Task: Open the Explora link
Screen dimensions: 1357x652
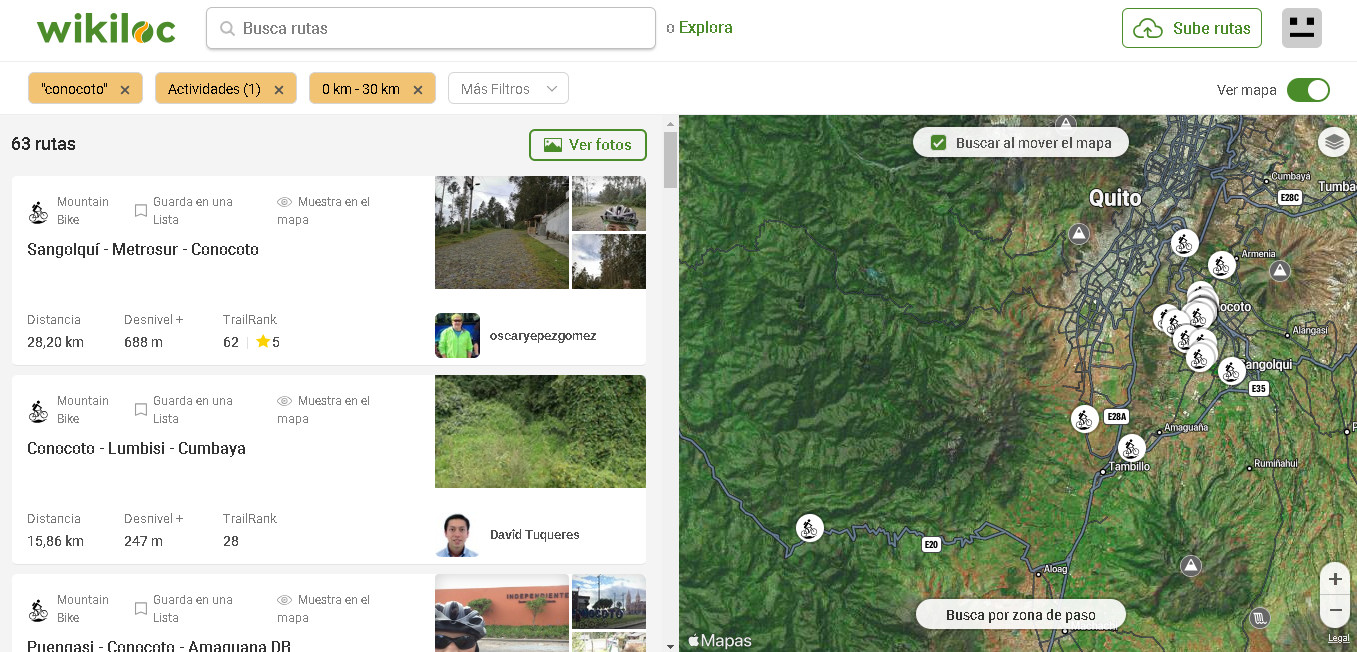Action: tap(705, 28)
